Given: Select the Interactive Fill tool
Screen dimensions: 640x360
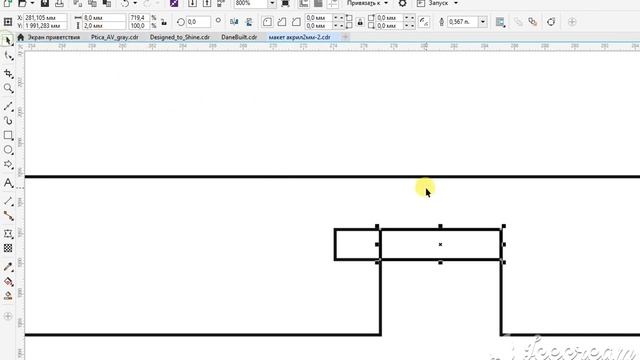Looking at the screenshot, I should [8, 281].
